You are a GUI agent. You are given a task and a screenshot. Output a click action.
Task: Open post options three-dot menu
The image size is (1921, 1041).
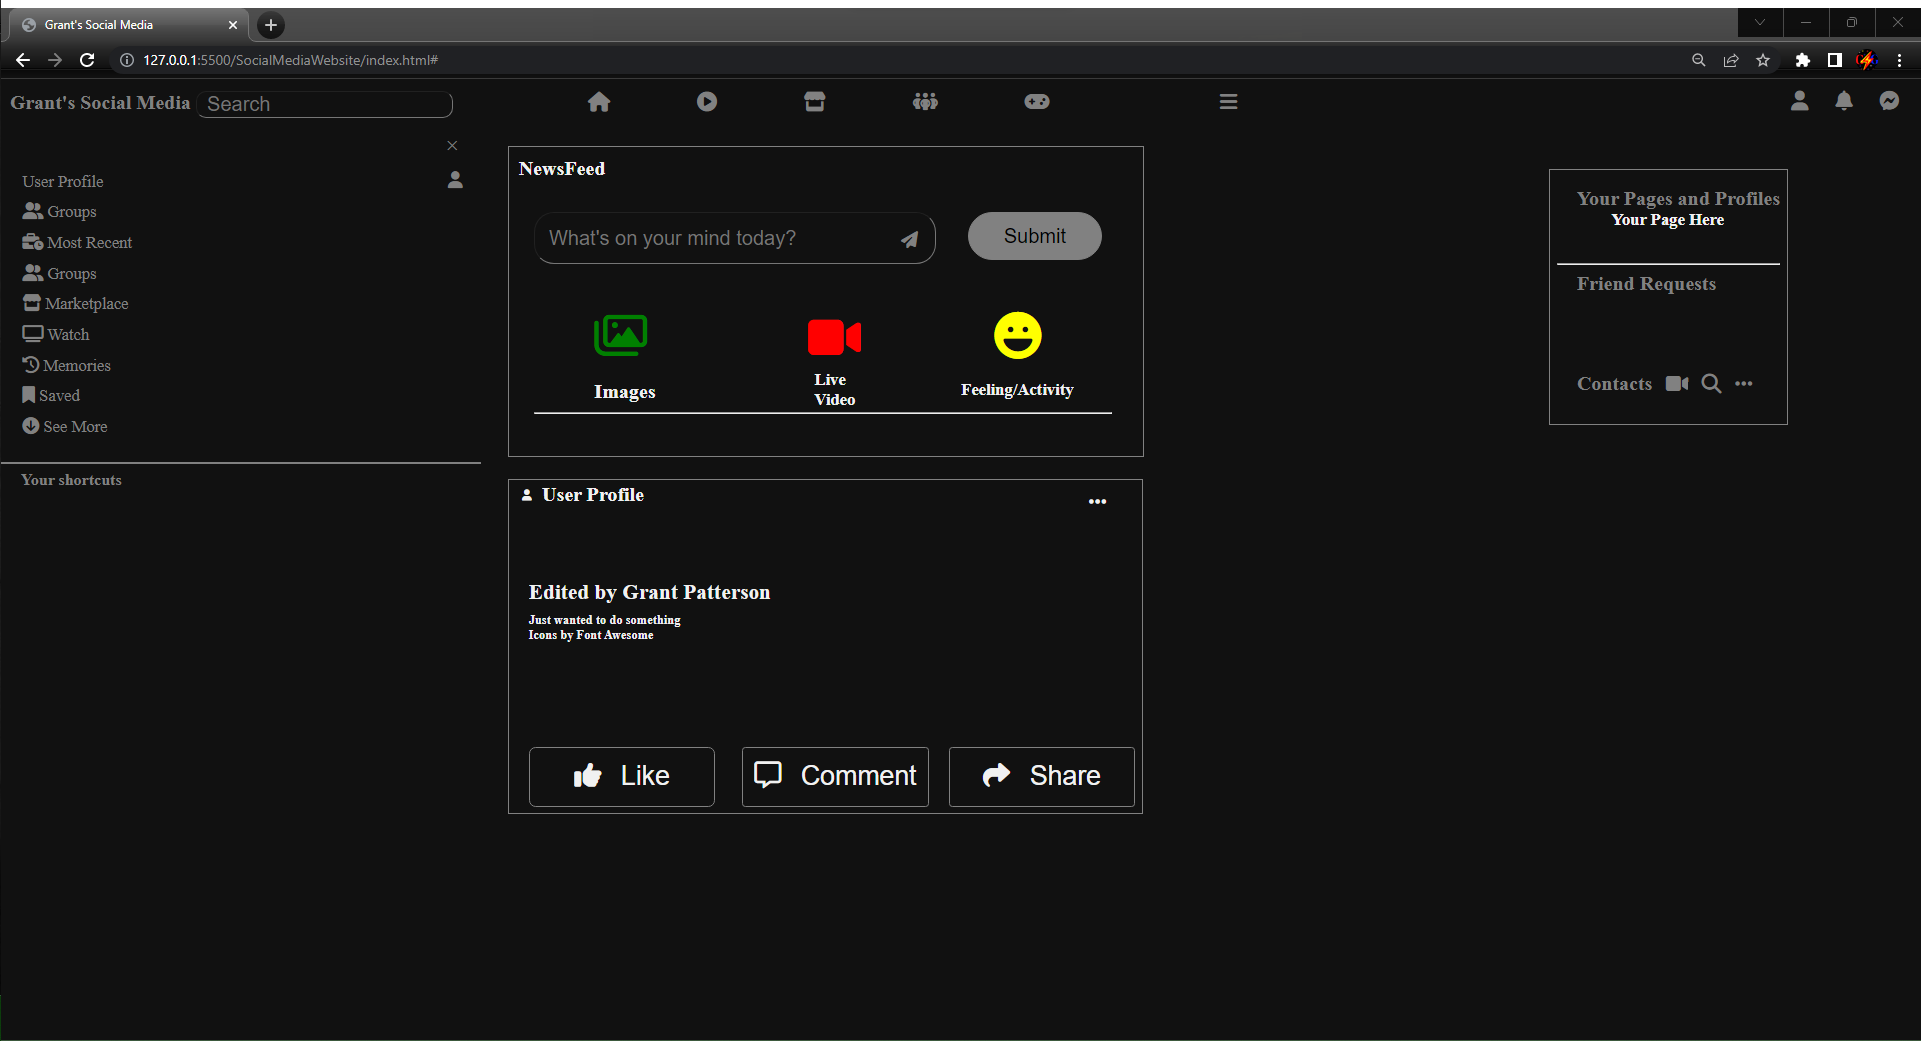click(1097, 502)
